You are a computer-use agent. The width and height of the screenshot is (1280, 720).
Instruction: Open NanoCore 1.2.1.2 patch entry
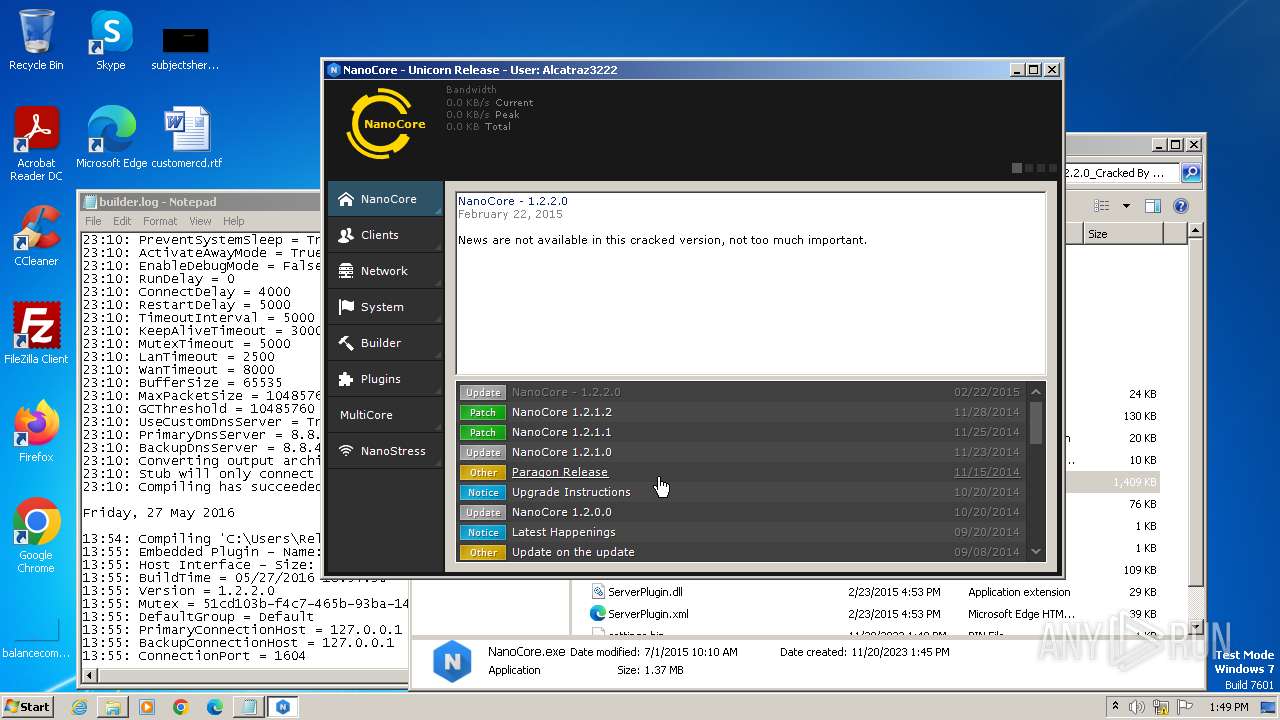pos(741,412)
